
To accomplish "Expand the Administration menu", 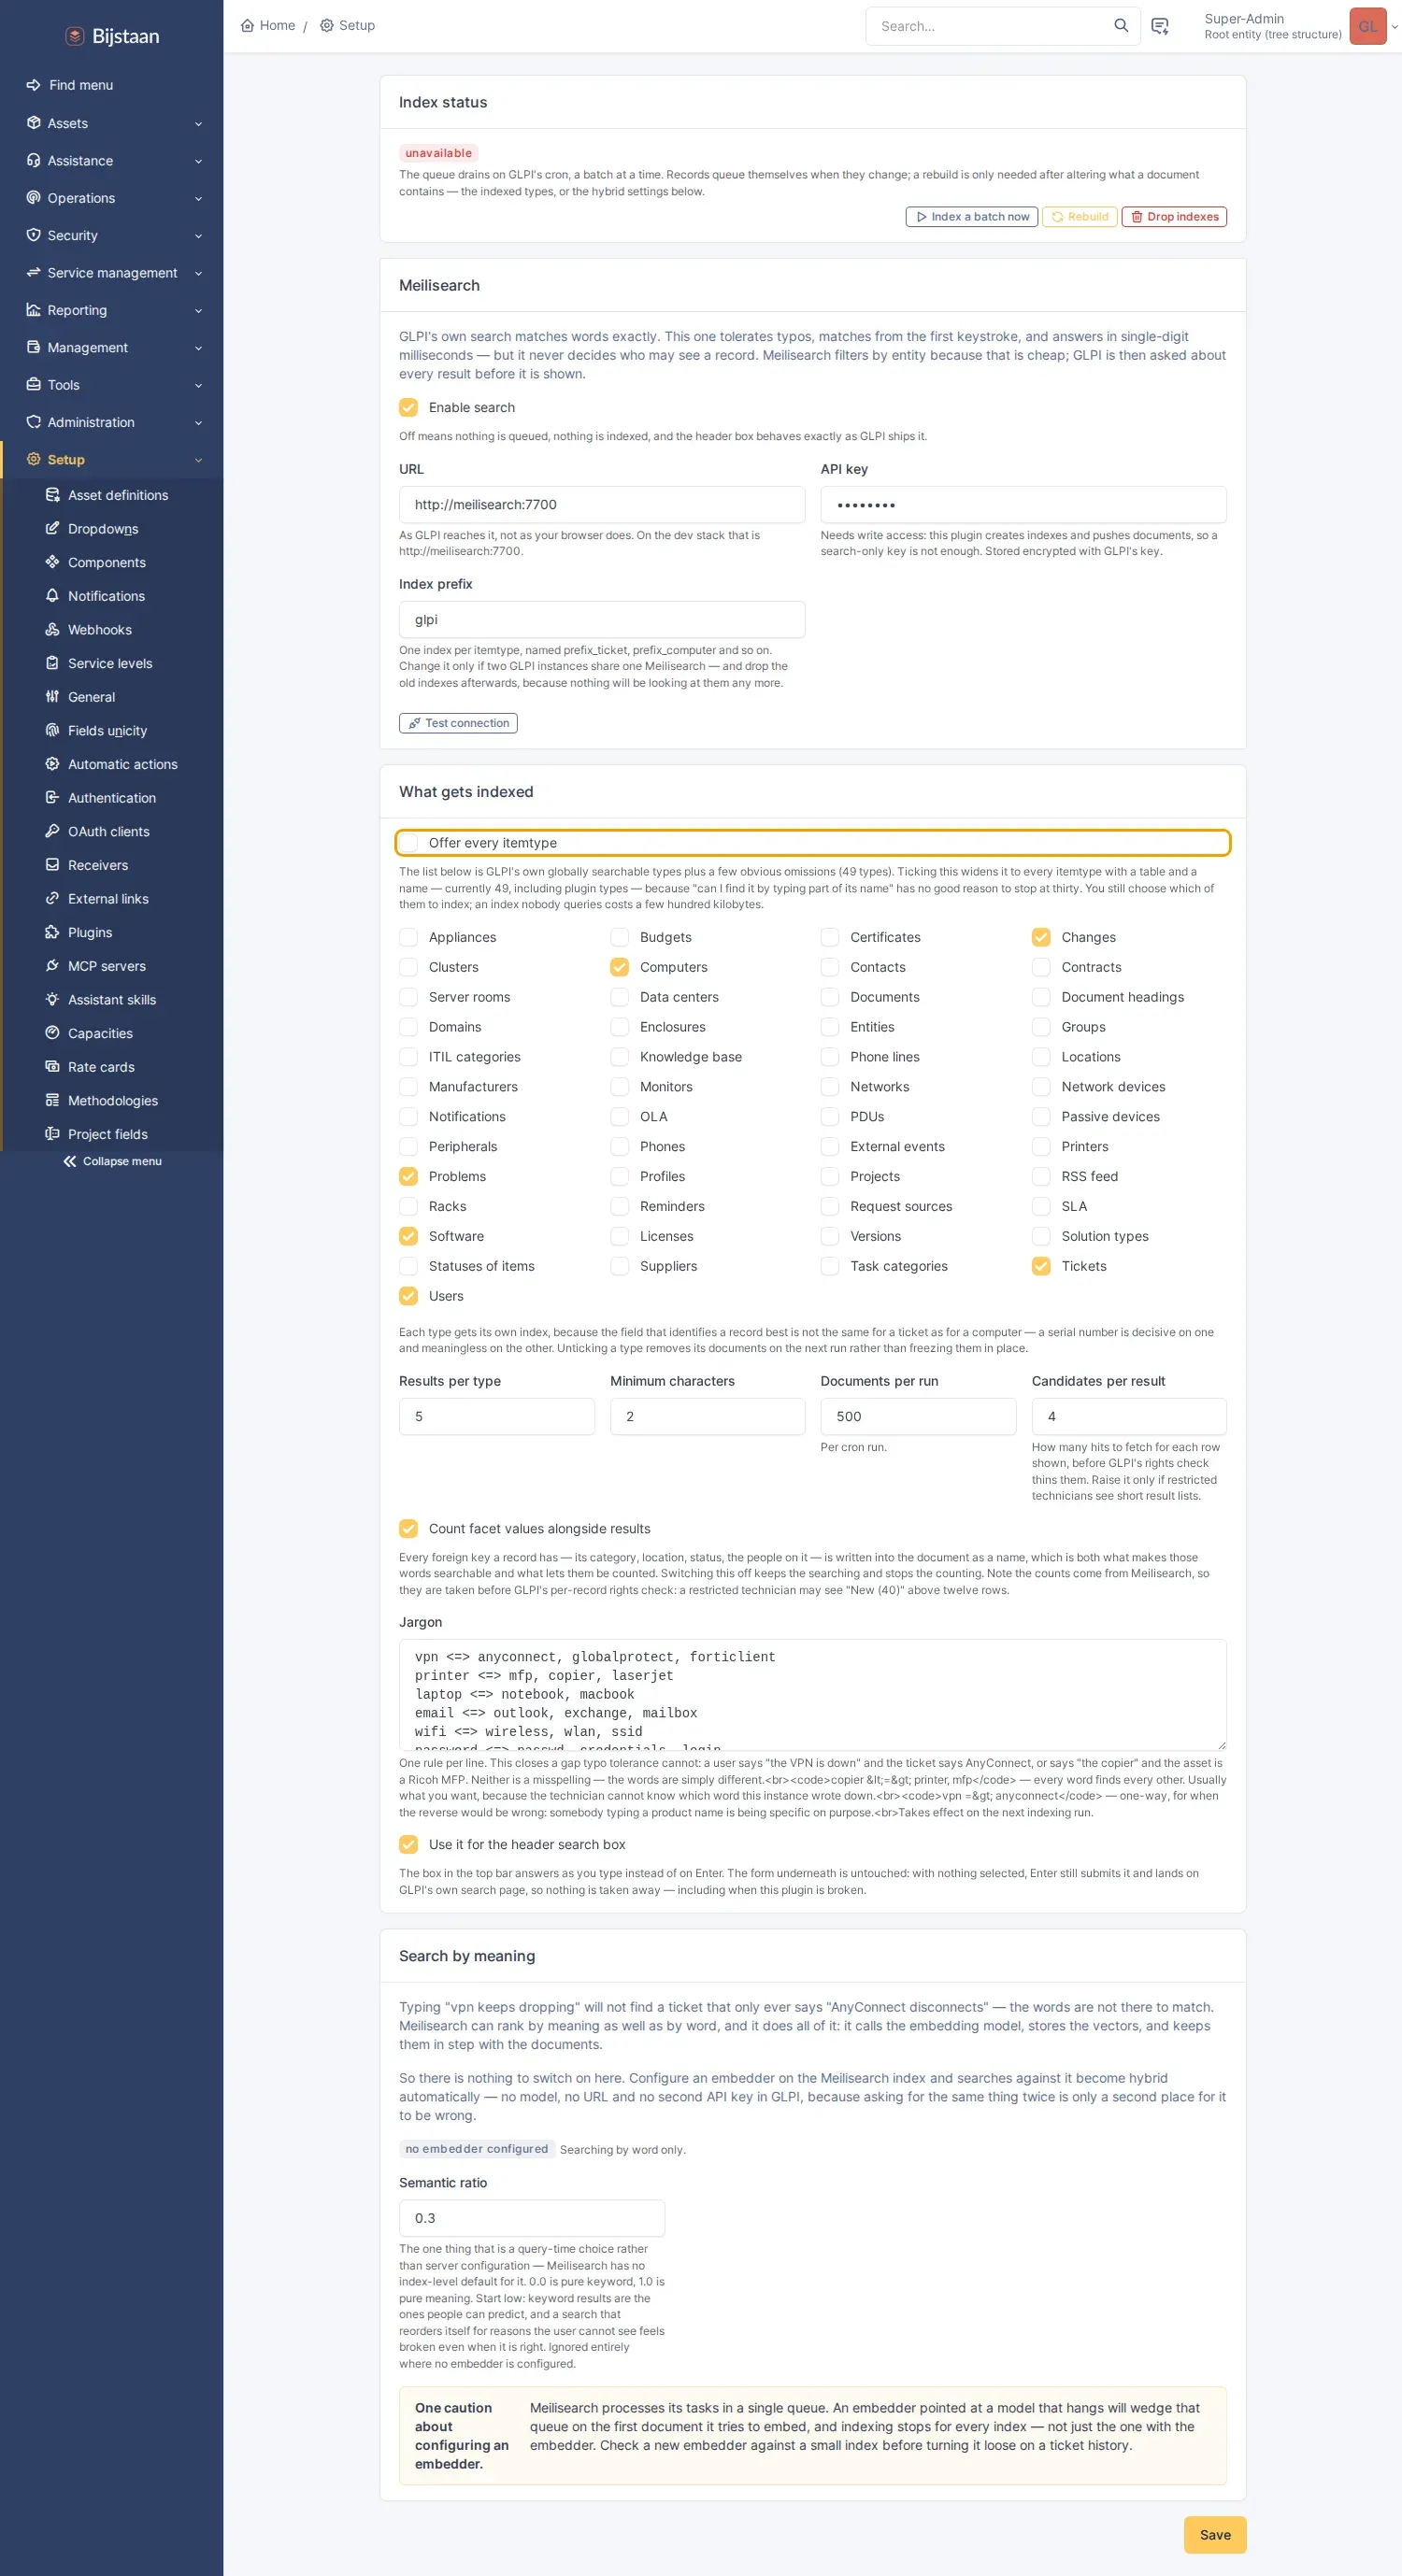I will [112, 423].
